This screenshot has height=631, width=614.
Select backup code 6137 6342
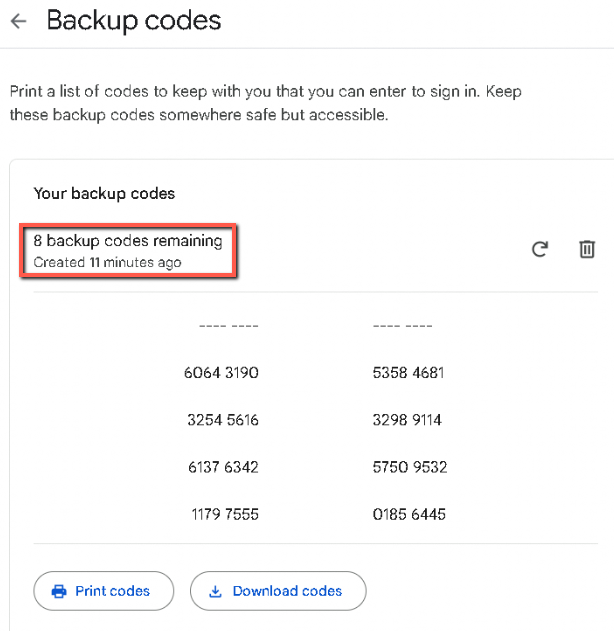pos(222,467)
